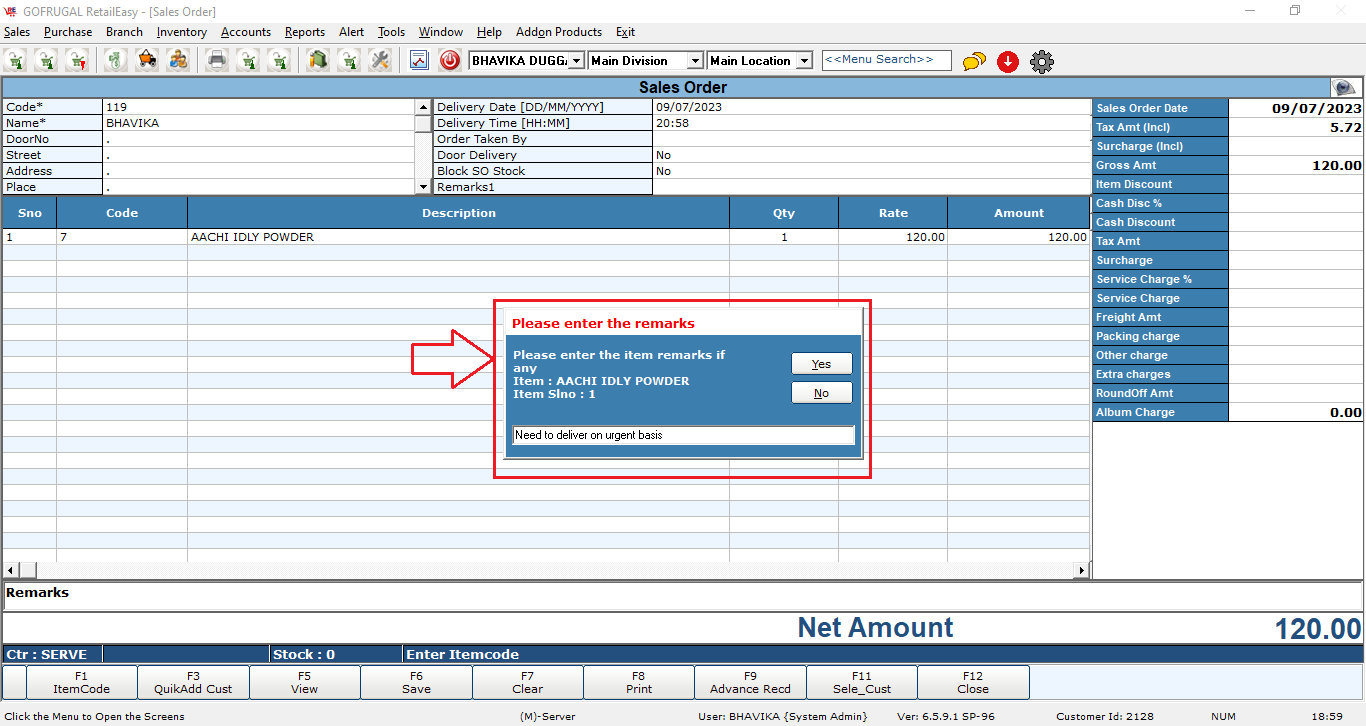Click the red power button icon
Viewport: 1366px width, 726px height.
[x=450, y=61]
